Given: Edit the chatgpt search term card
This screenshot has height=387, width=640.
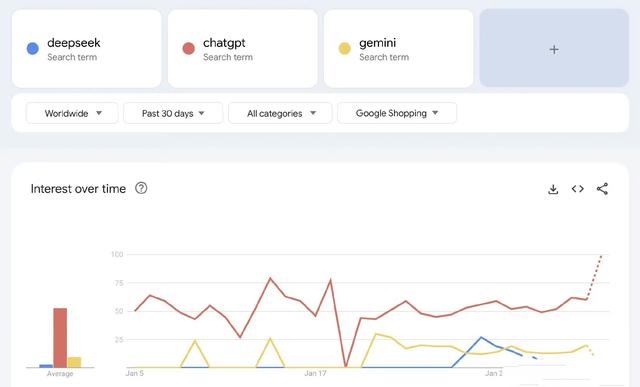Looking at the screenshot, I should 242,49.
